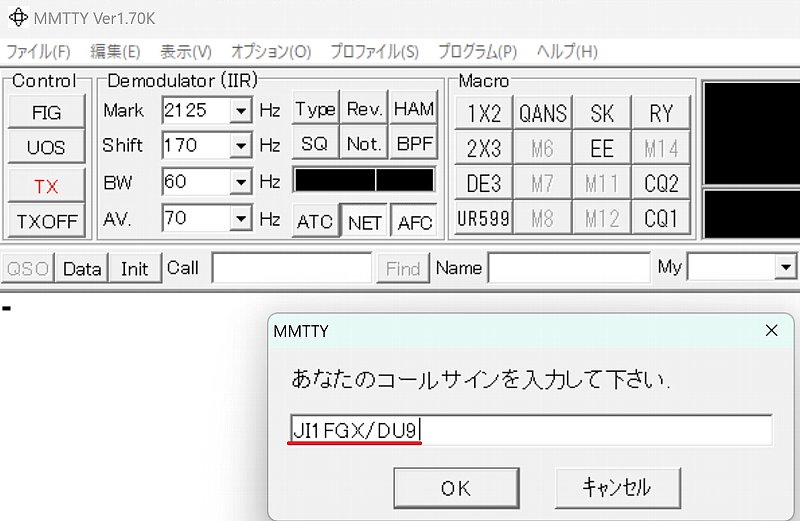The width and height of the screenshot is (800, 521).
Task: Click the lower black waterfall display
Action: click(752, 214)
